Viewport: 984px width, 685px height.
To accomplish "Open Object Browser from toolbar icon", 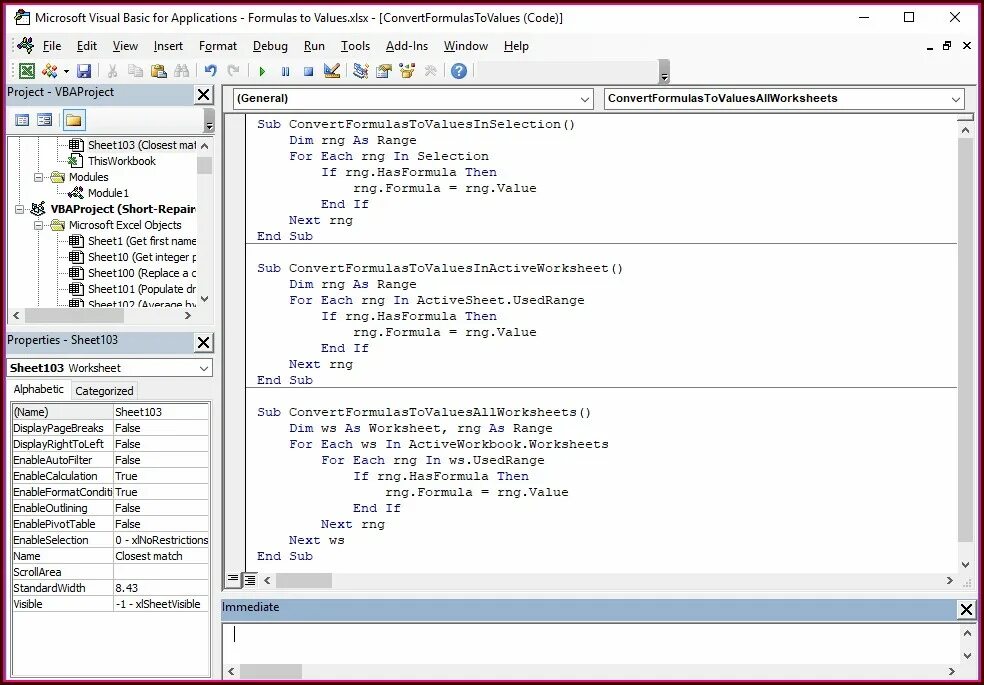I will pos(407,71).
